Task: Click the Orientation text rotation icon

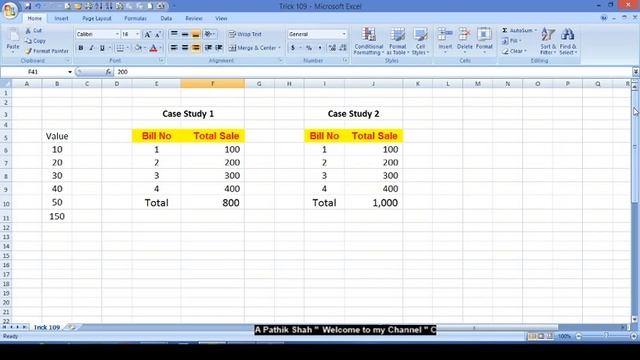Action: click(x=208, y=34)
